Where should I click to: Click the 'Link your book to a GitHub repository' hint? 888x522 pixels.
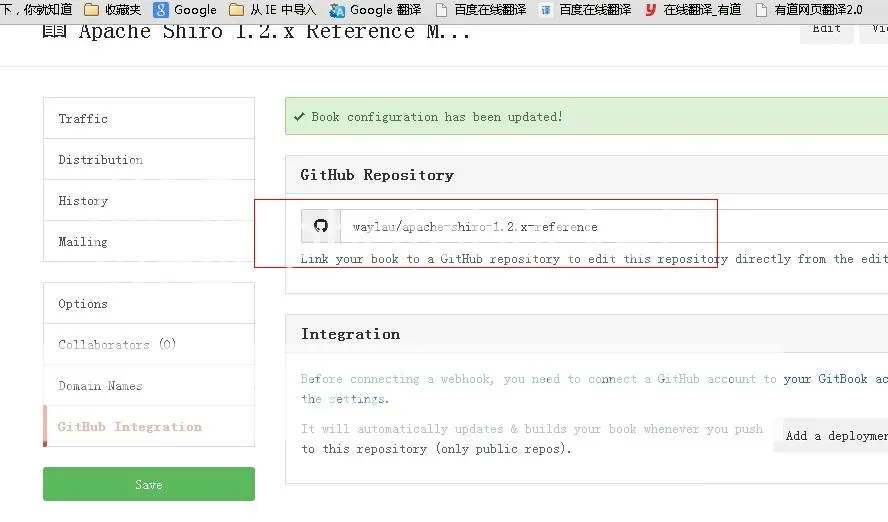(x=594, y=259)
